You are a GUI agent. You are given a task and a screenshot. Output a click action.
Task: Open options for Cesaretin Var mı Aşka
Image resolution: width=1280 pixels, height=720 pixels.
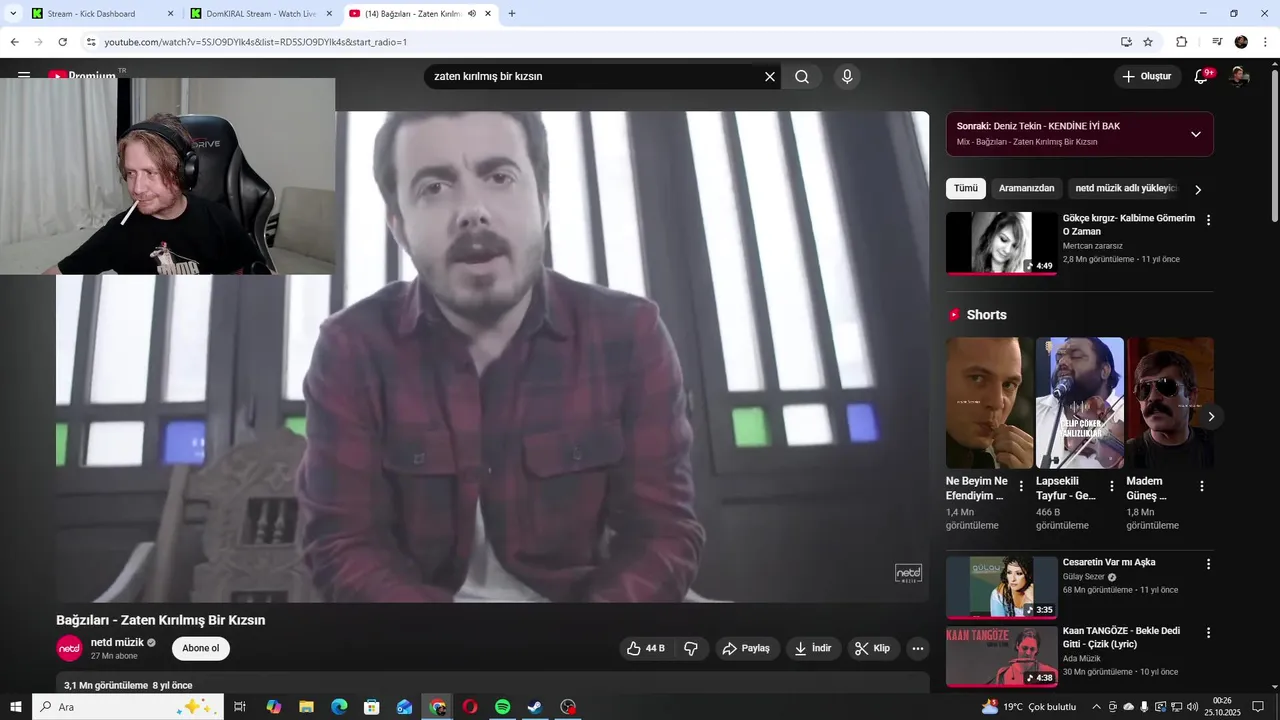coord(1208,564)
